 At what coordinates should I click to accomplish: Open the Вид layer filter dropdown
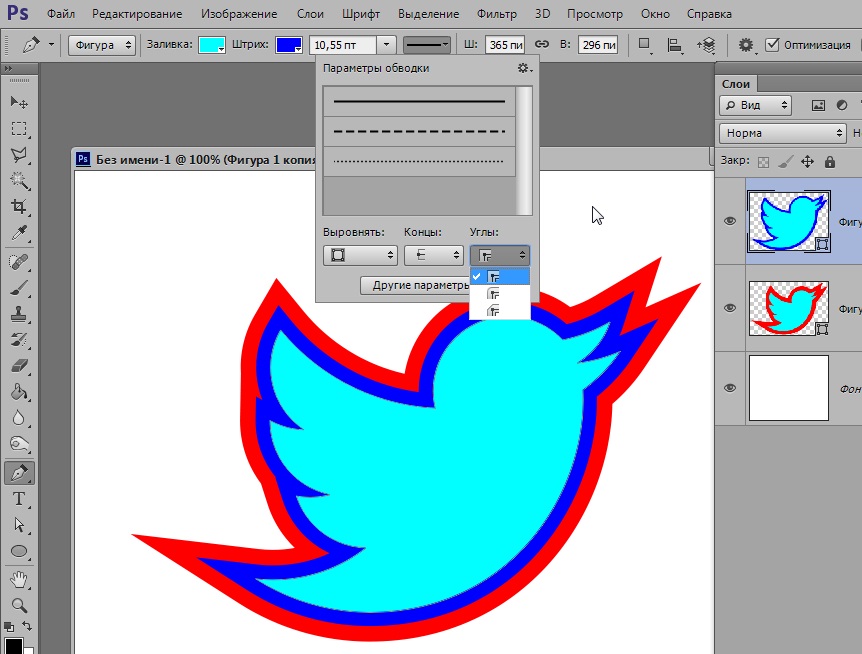(755, 105)
